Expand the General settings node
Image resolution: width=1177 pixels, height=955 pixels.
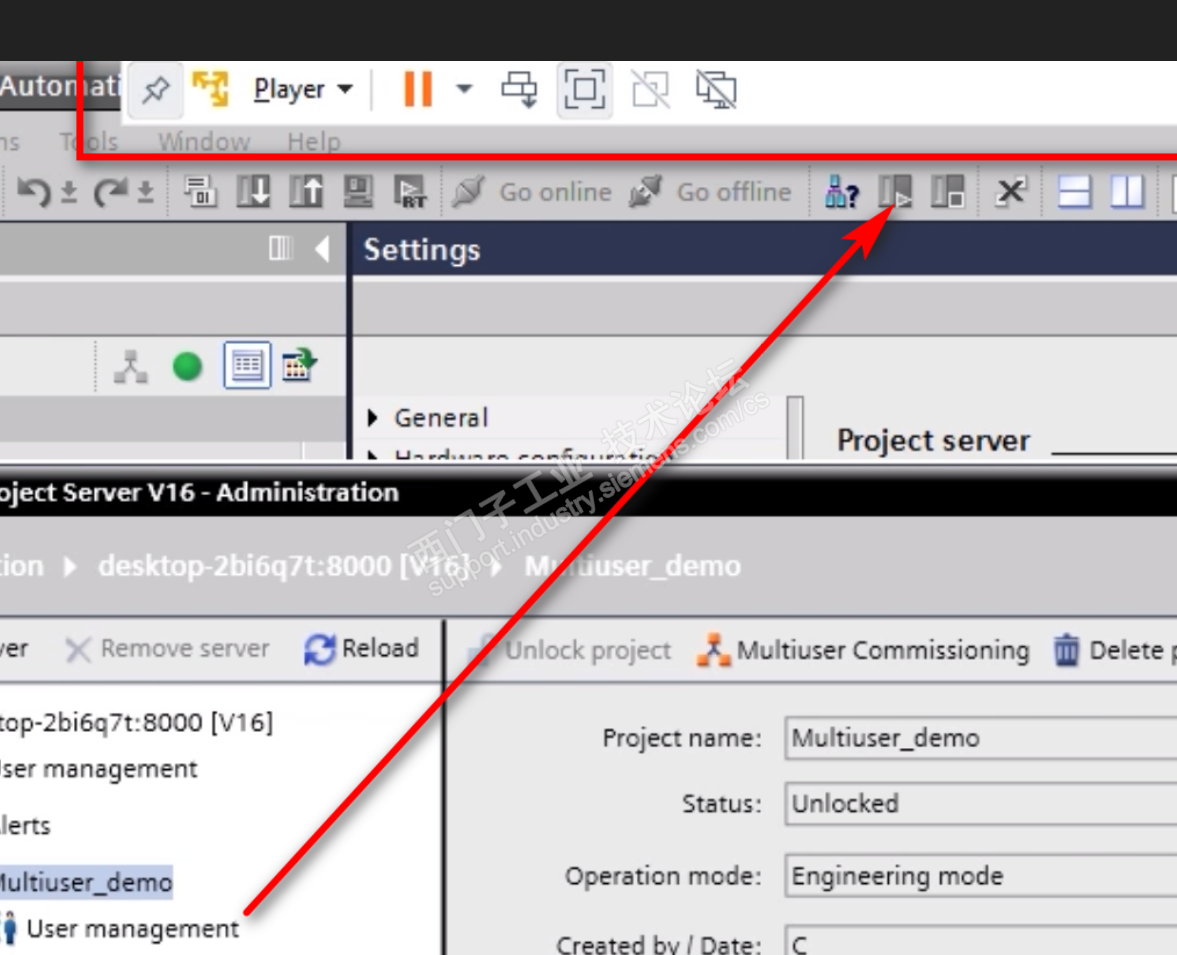click(x=373, y=417)
